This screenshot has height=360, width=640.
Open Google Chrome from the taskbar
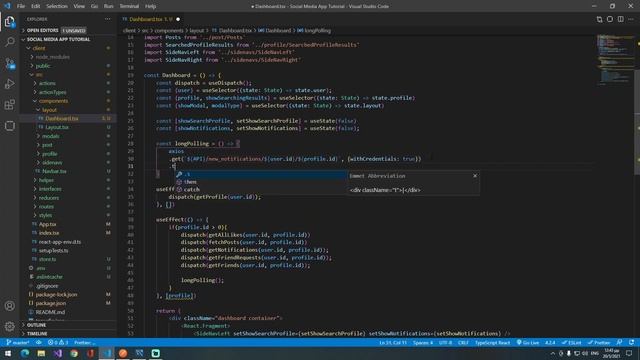click(73, 353)
